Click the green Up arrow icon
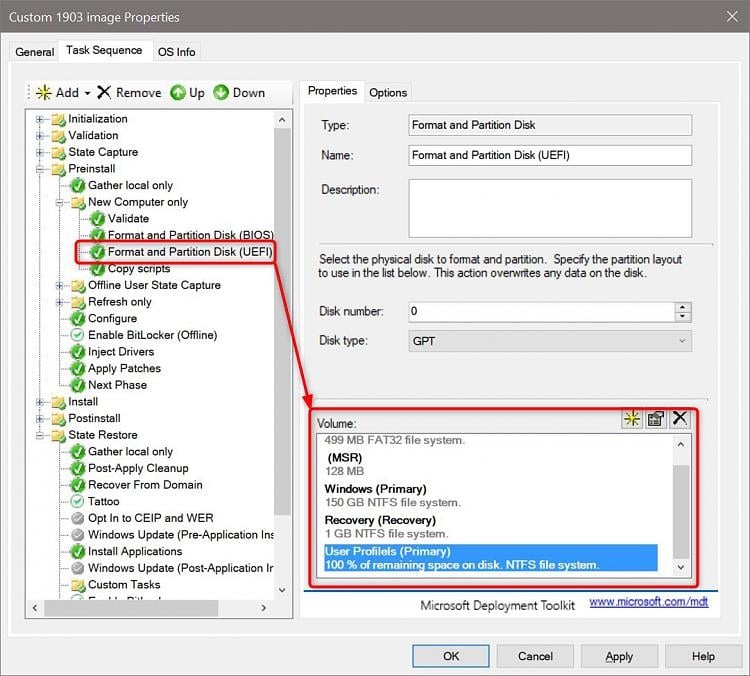Viewport: 750px width, 676px height. pos(178,92)
